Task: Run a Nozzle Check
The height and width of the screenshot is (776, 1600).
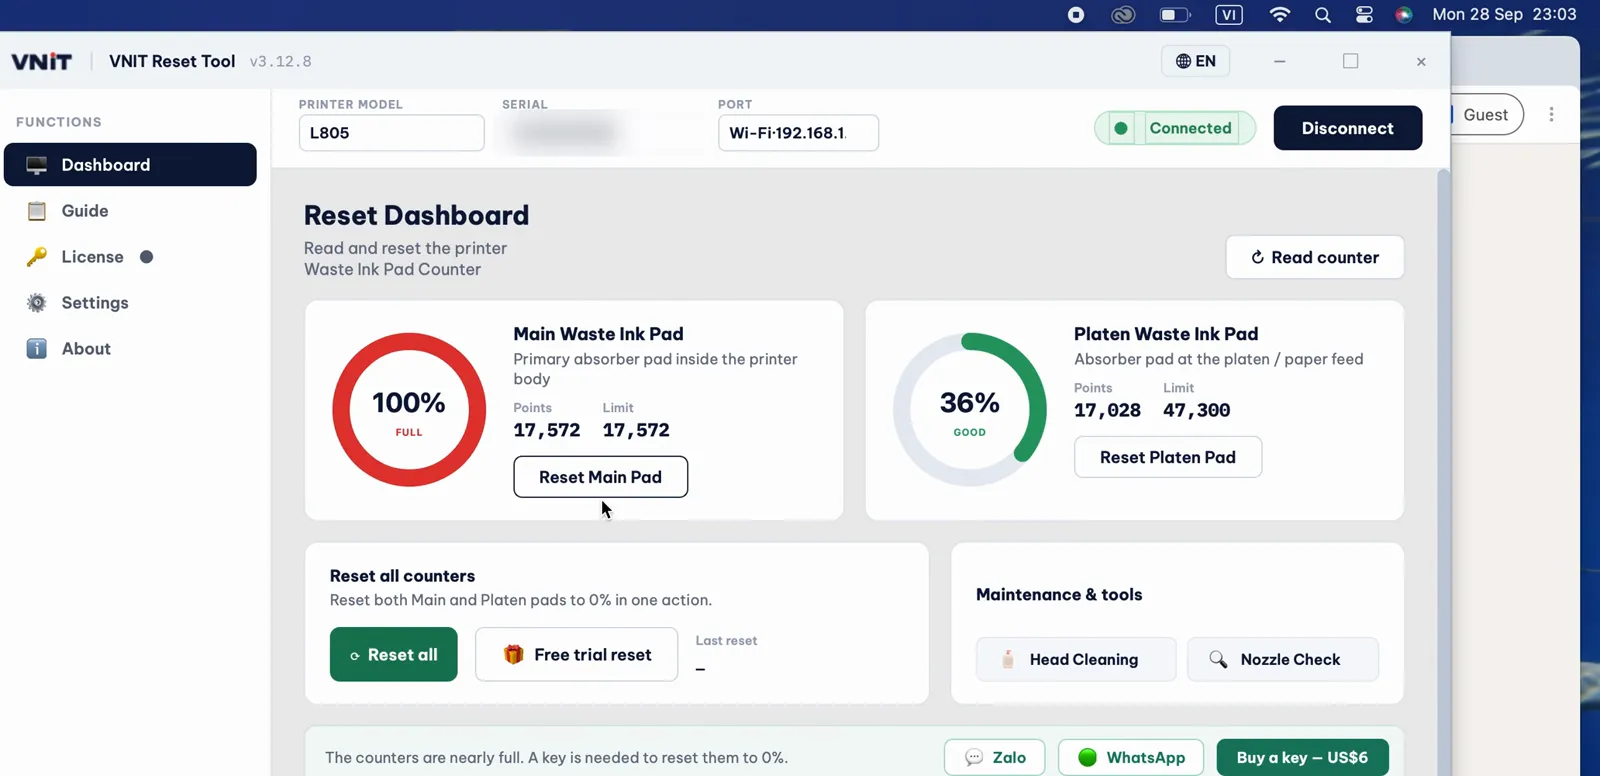Action: click(x=1283, y=659)
